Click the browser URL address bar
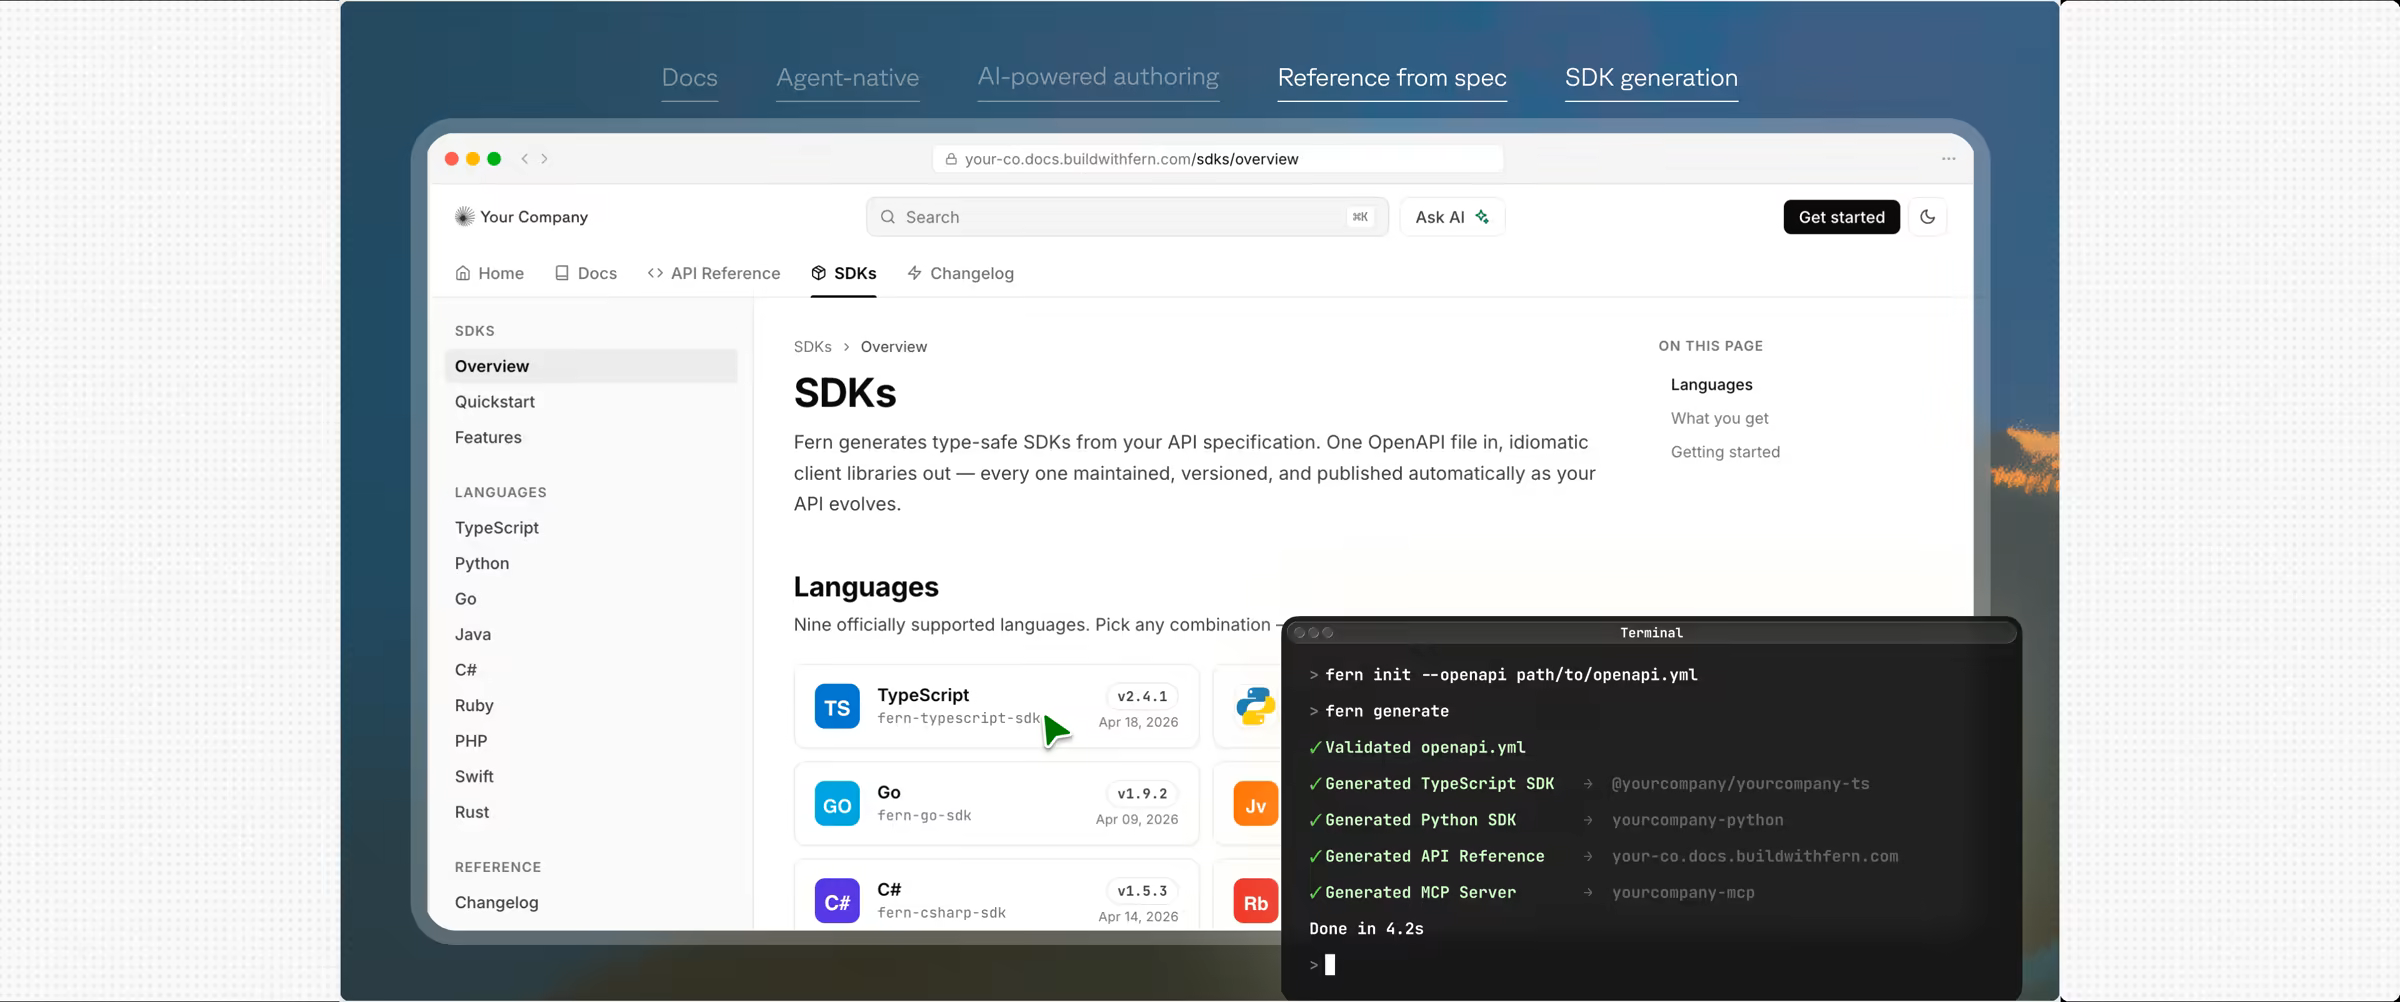 [1218, 159]
